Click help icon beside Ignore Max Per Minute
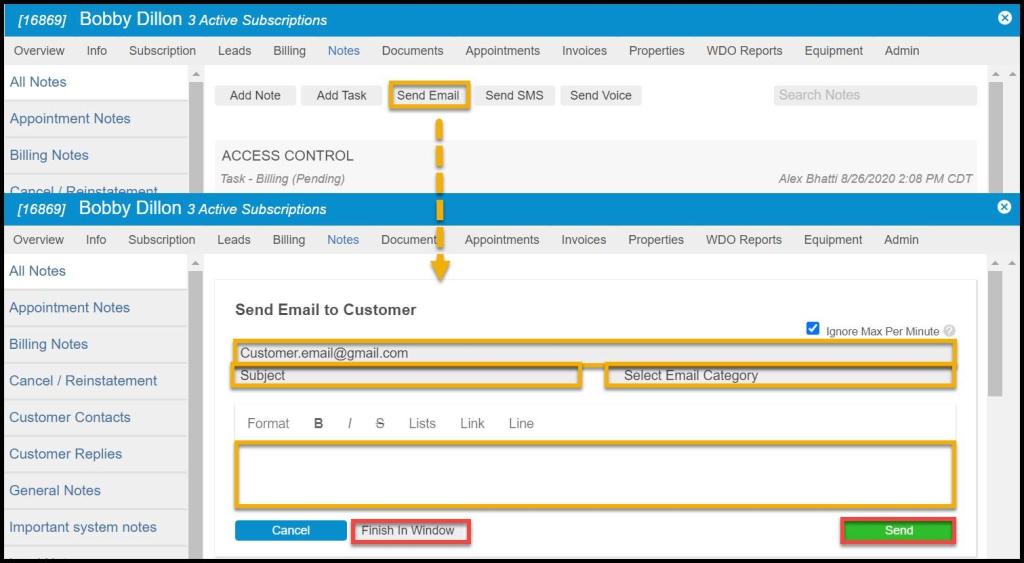 949,331
